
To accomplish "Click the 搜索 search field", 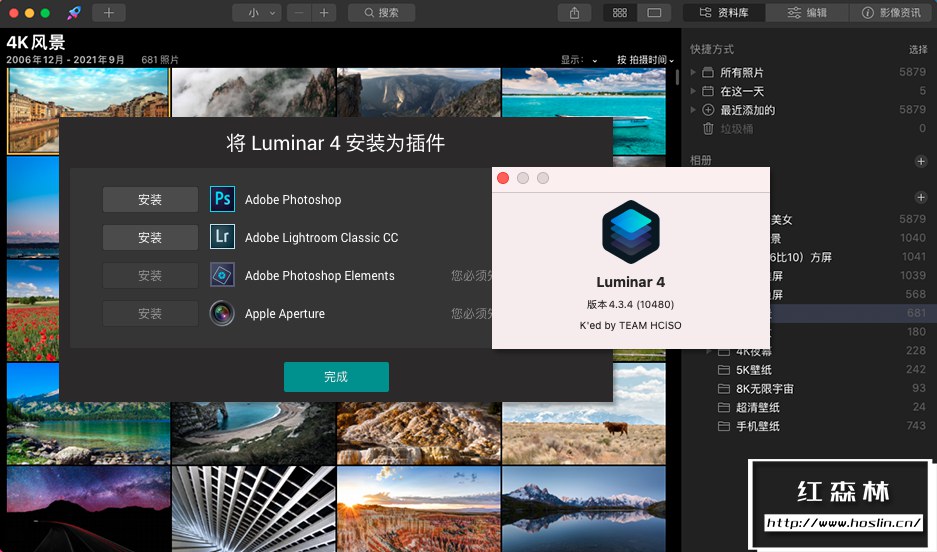I will (381, 13).
